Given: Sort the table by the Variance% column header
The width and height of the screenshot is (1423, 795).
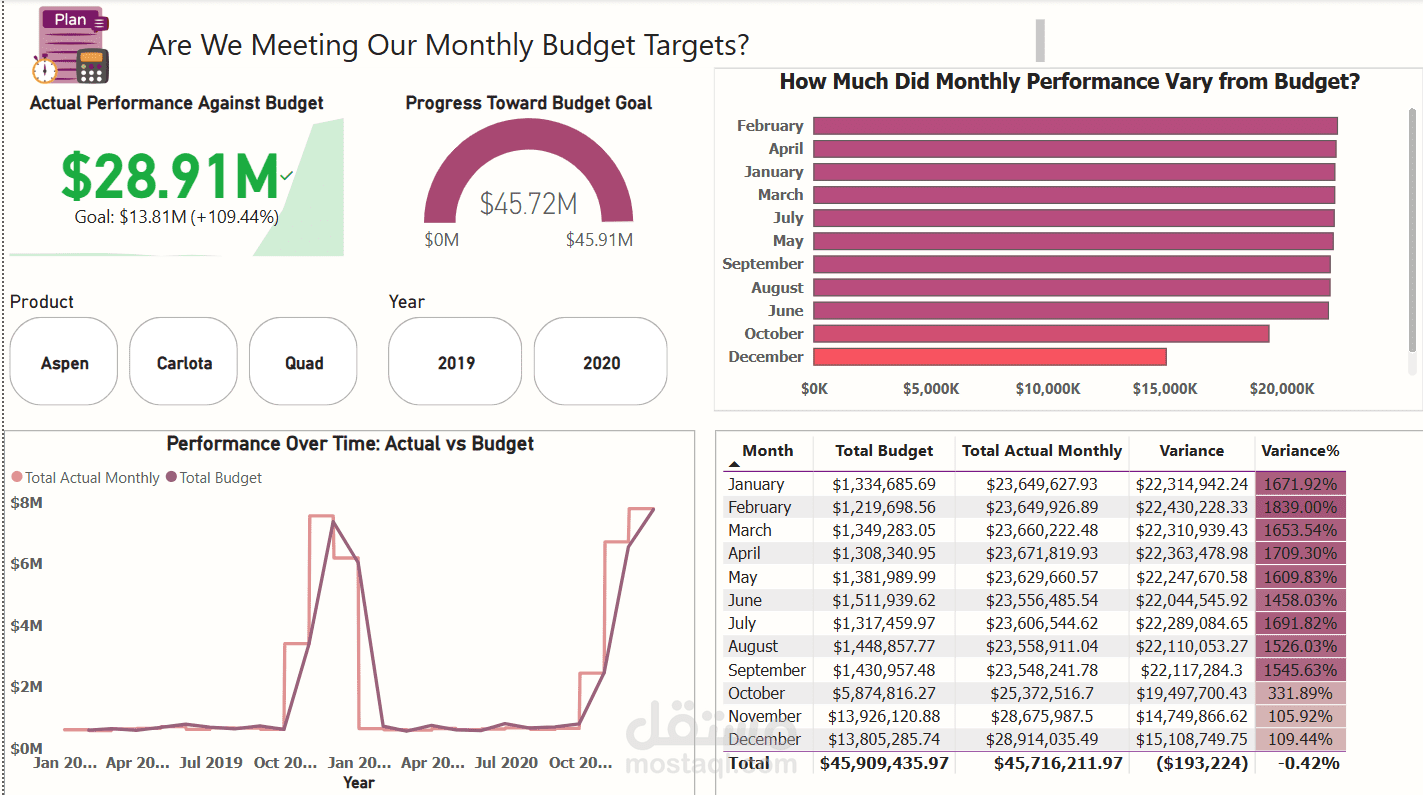Looking at the screenshot, I should pos(1301,451).
